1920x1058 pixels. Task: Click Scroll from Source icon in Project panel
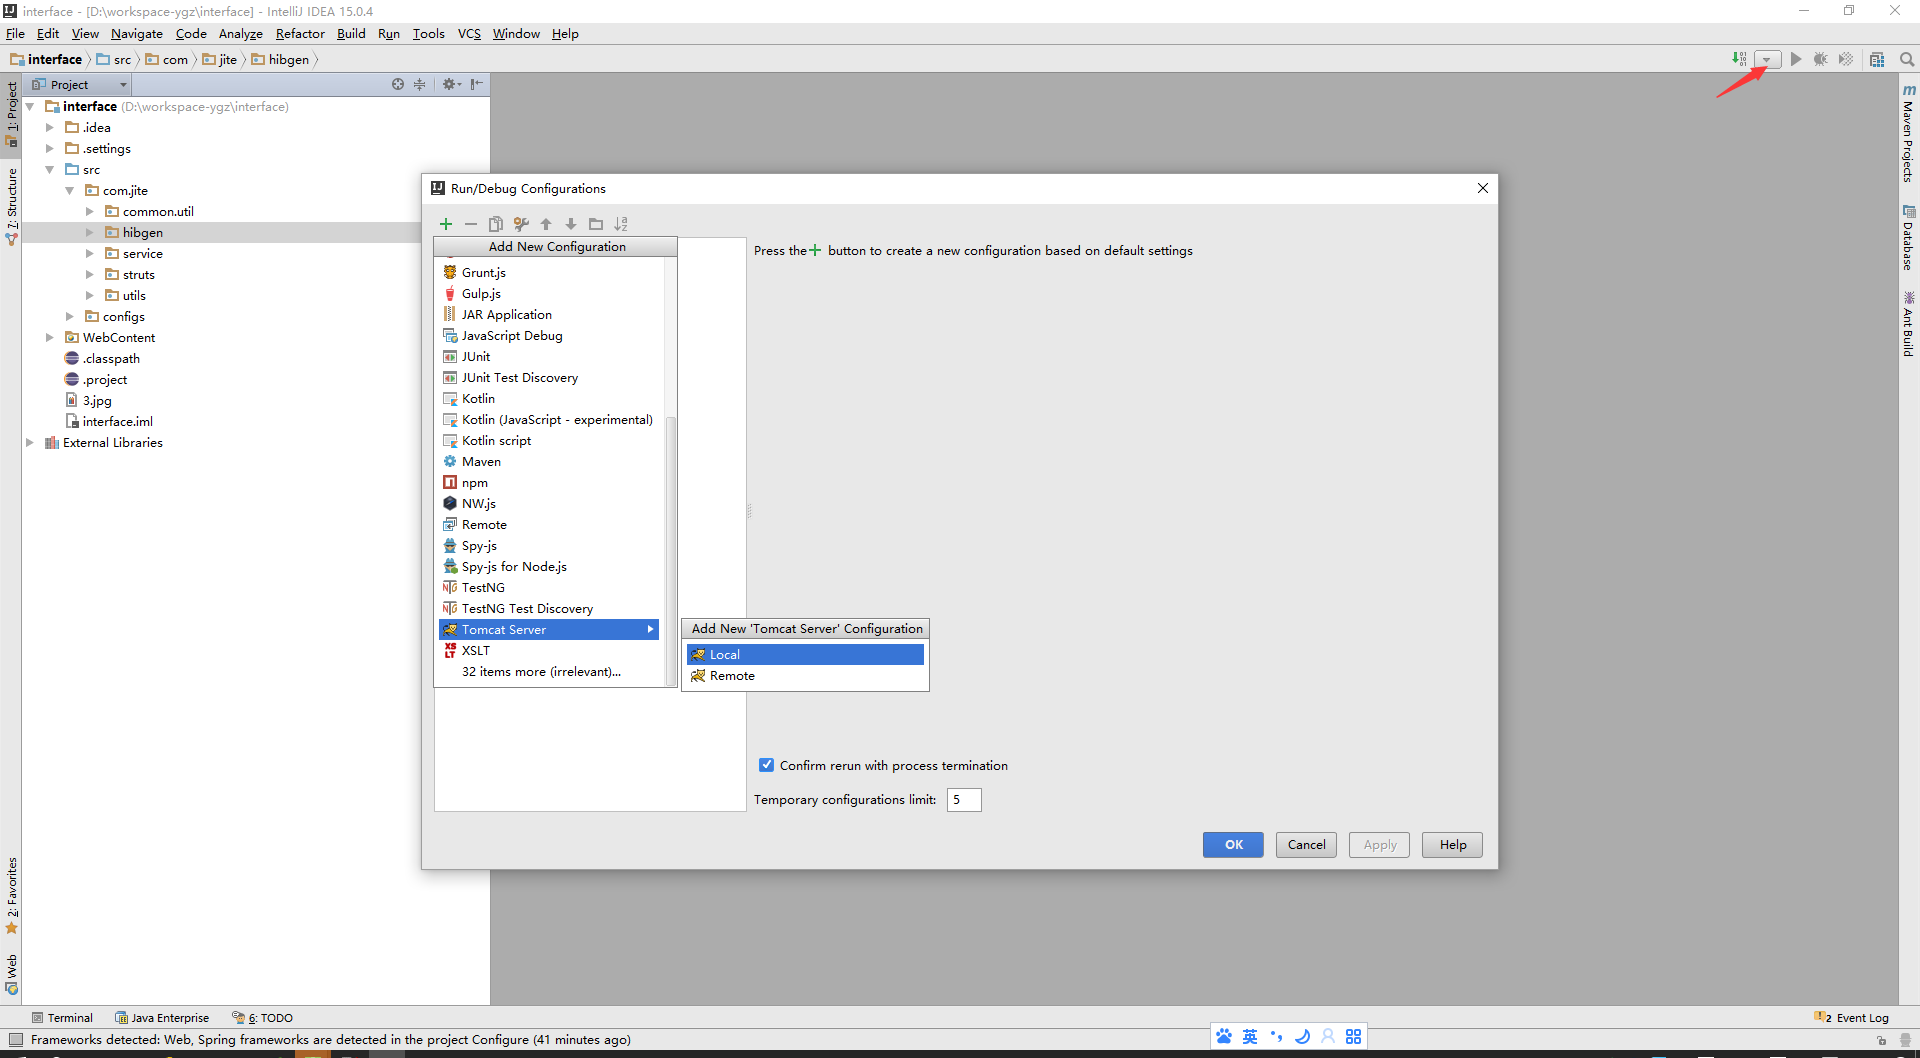(398, 84)
